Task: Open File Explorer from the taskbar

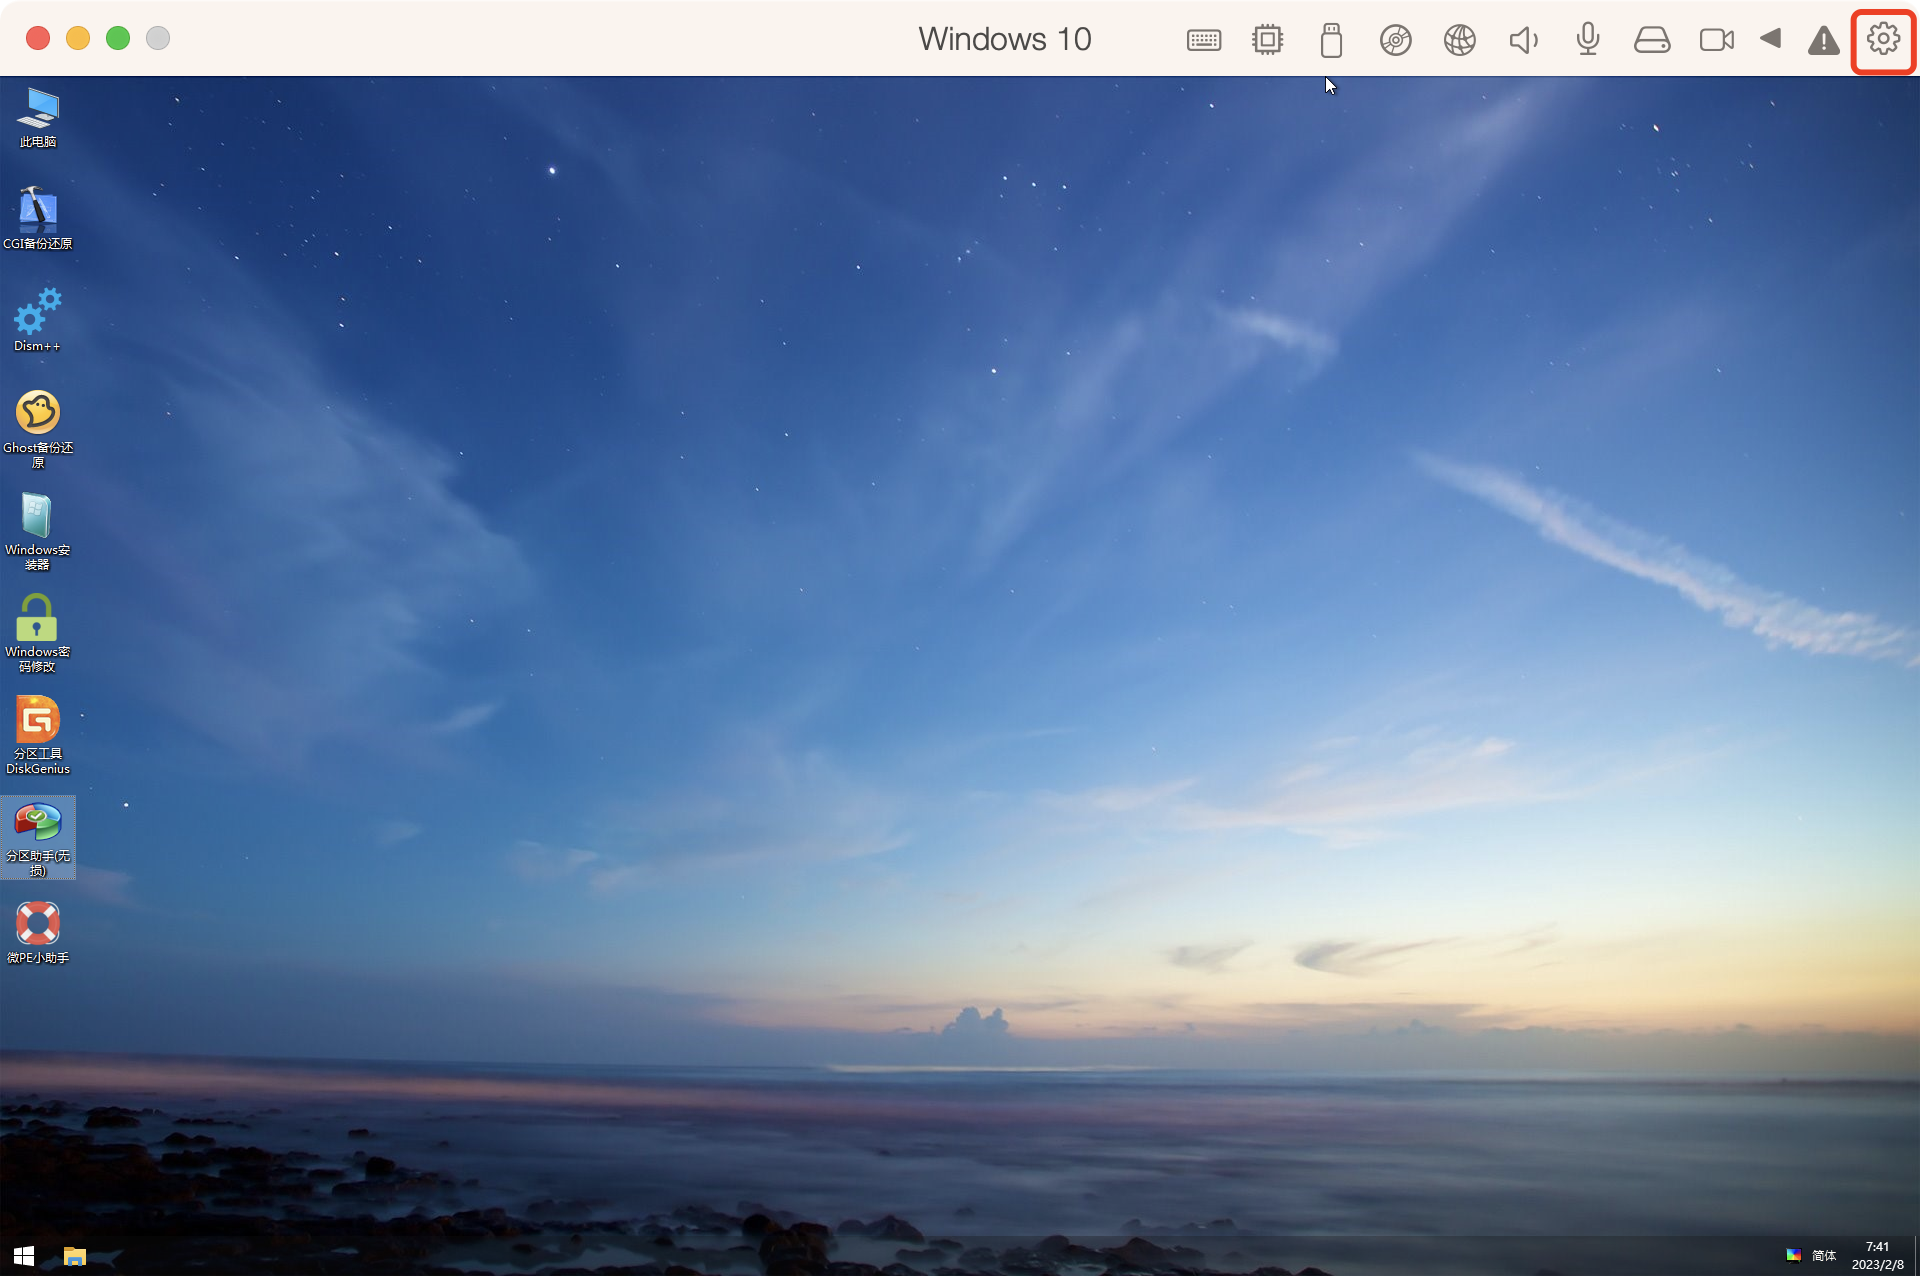Action: [x=75, y=1256]
